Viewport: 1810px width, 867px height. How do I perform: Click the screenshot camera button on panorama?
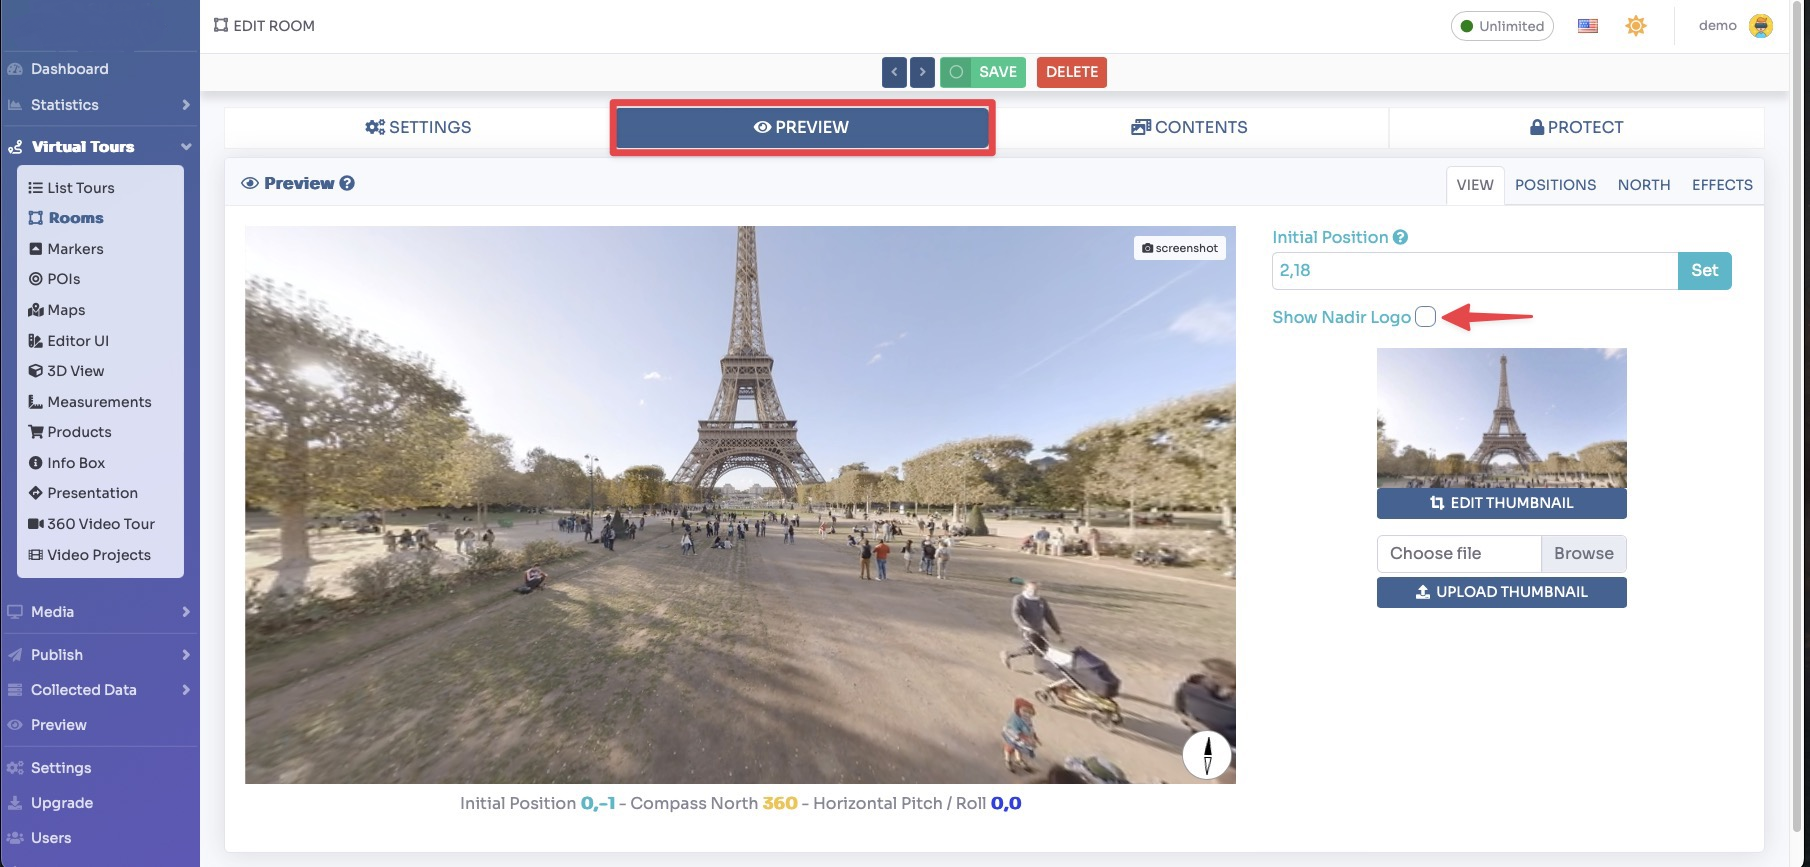point(1180,248)
